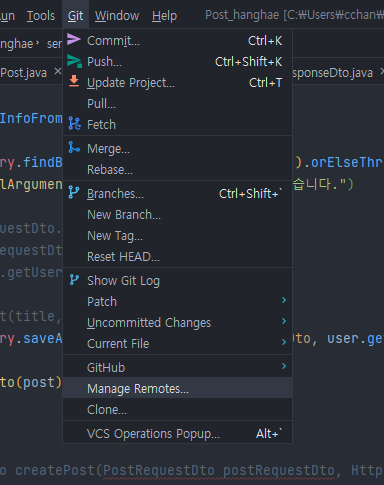The width and height of the screenshot is (384, 485).
Task: Open Branches... menu entry
Action: [178, 194]
